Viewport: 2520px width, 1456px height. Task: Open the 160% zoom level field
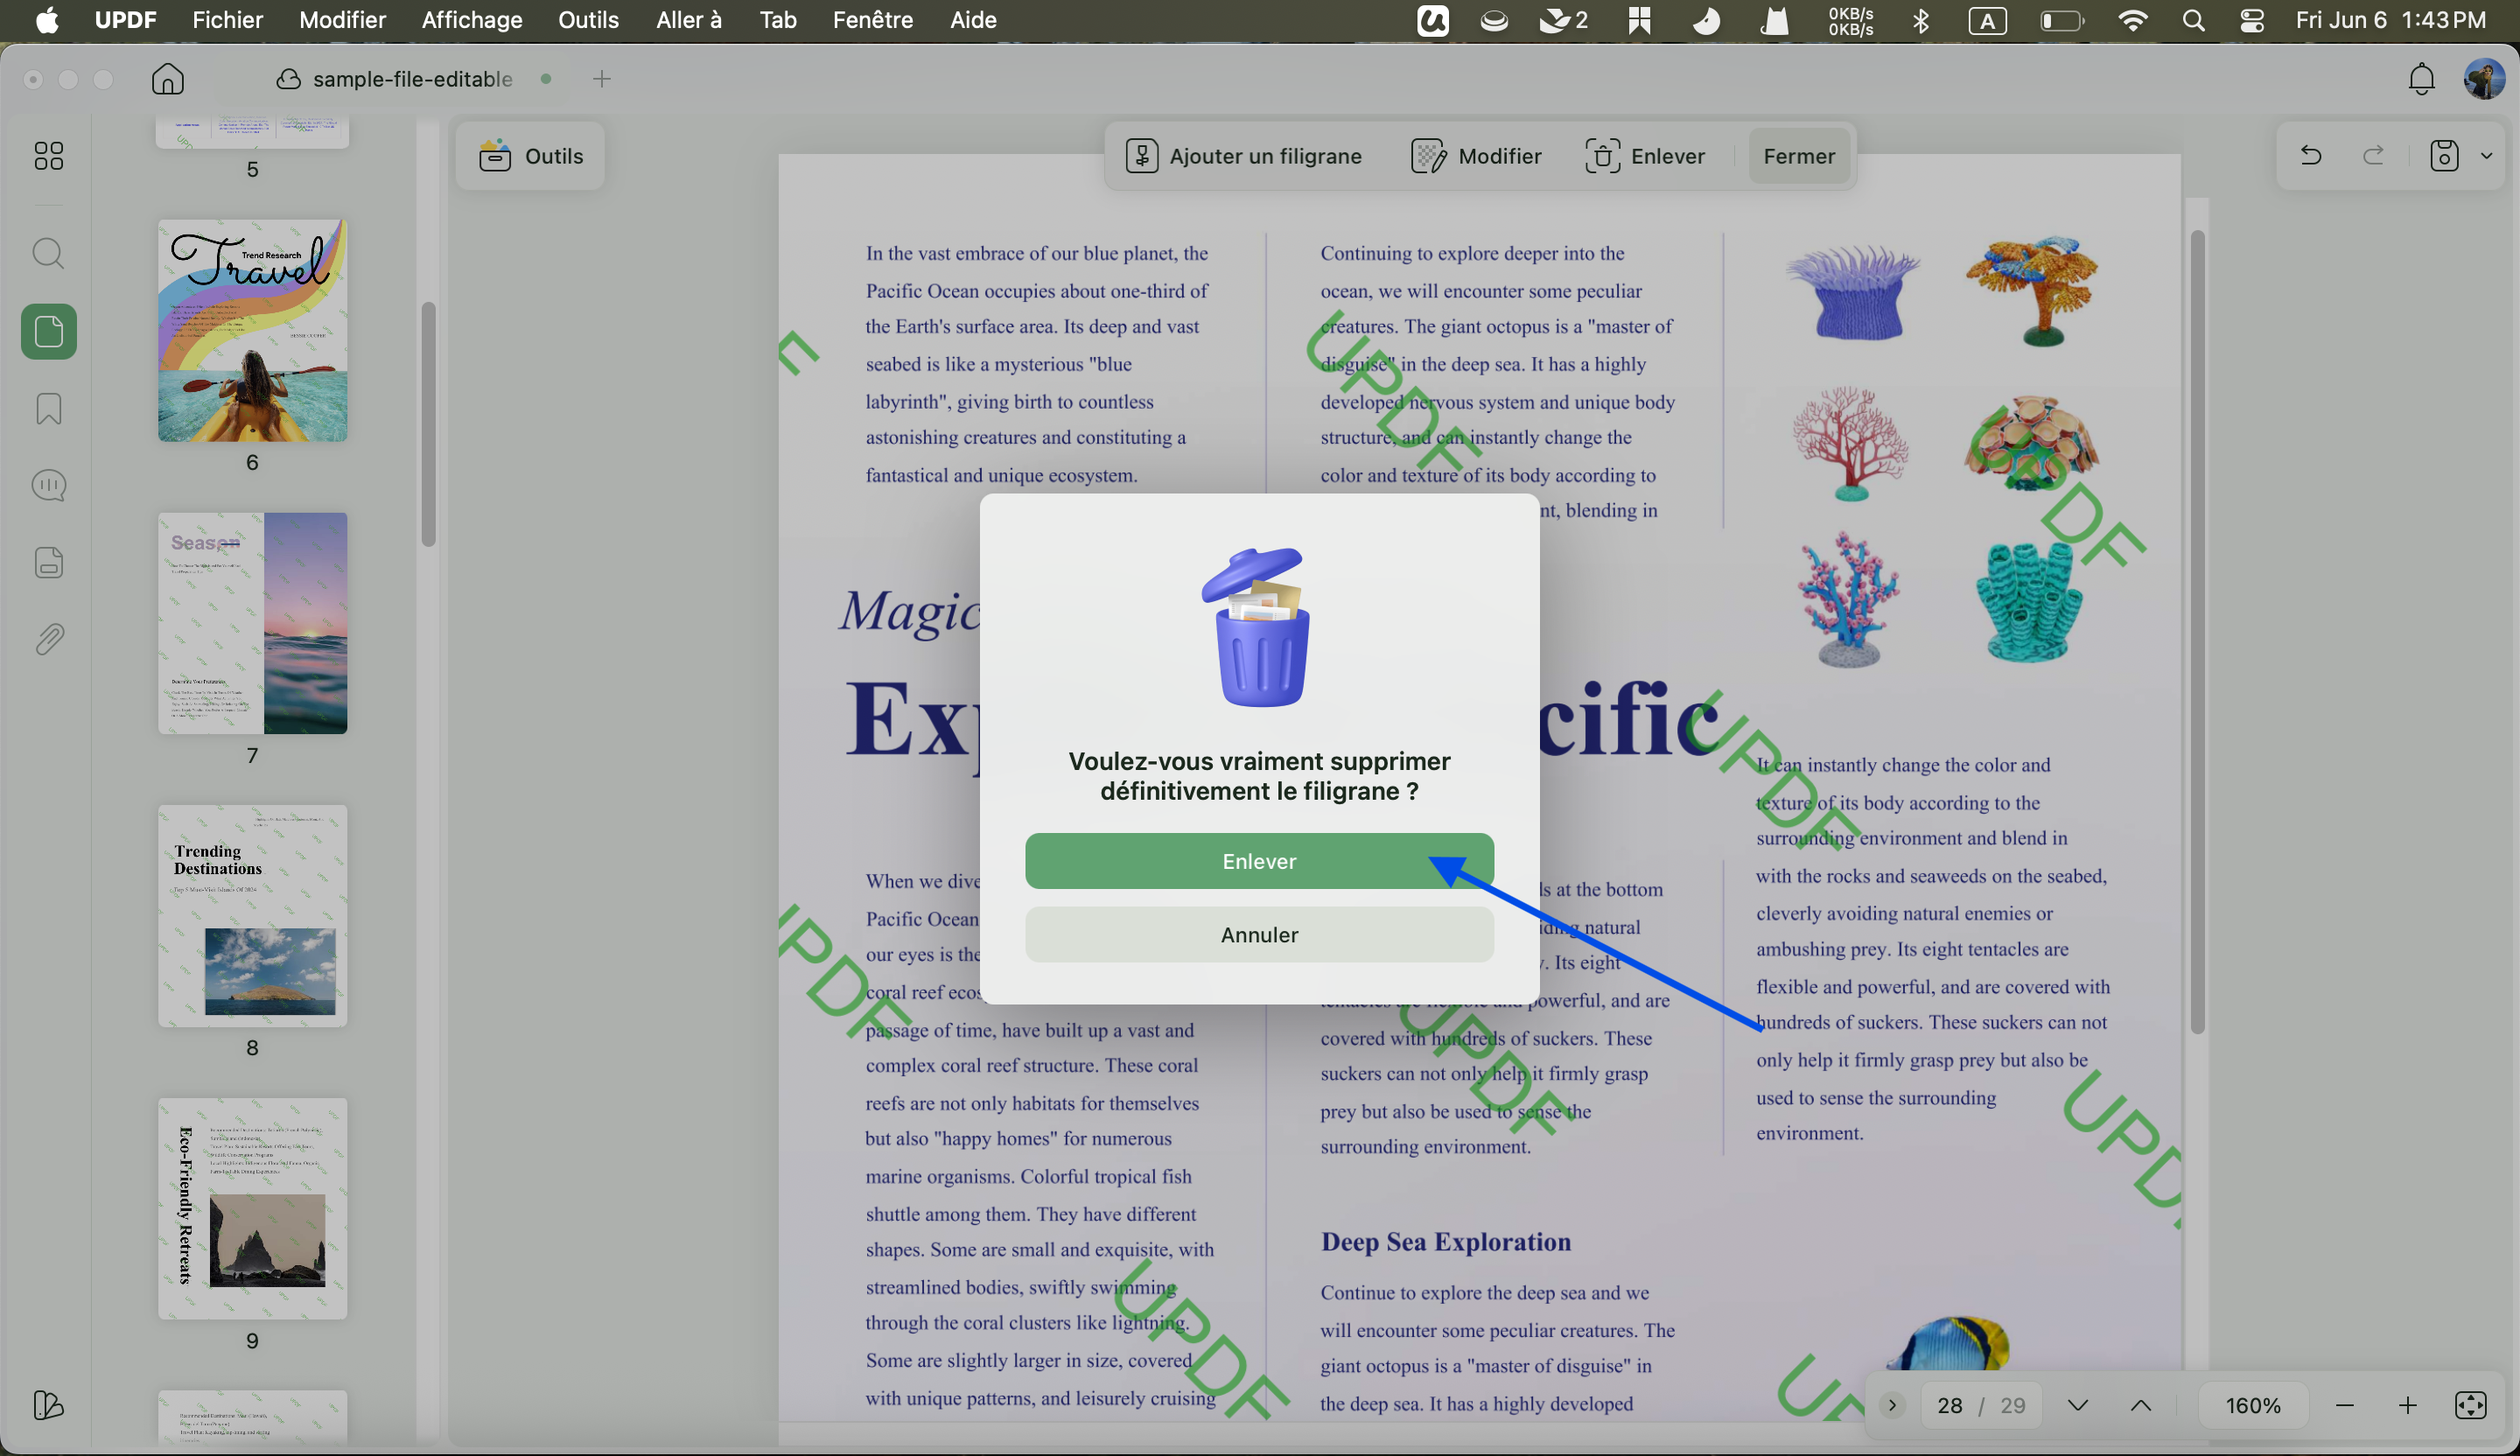(x=2254, y=1406)
